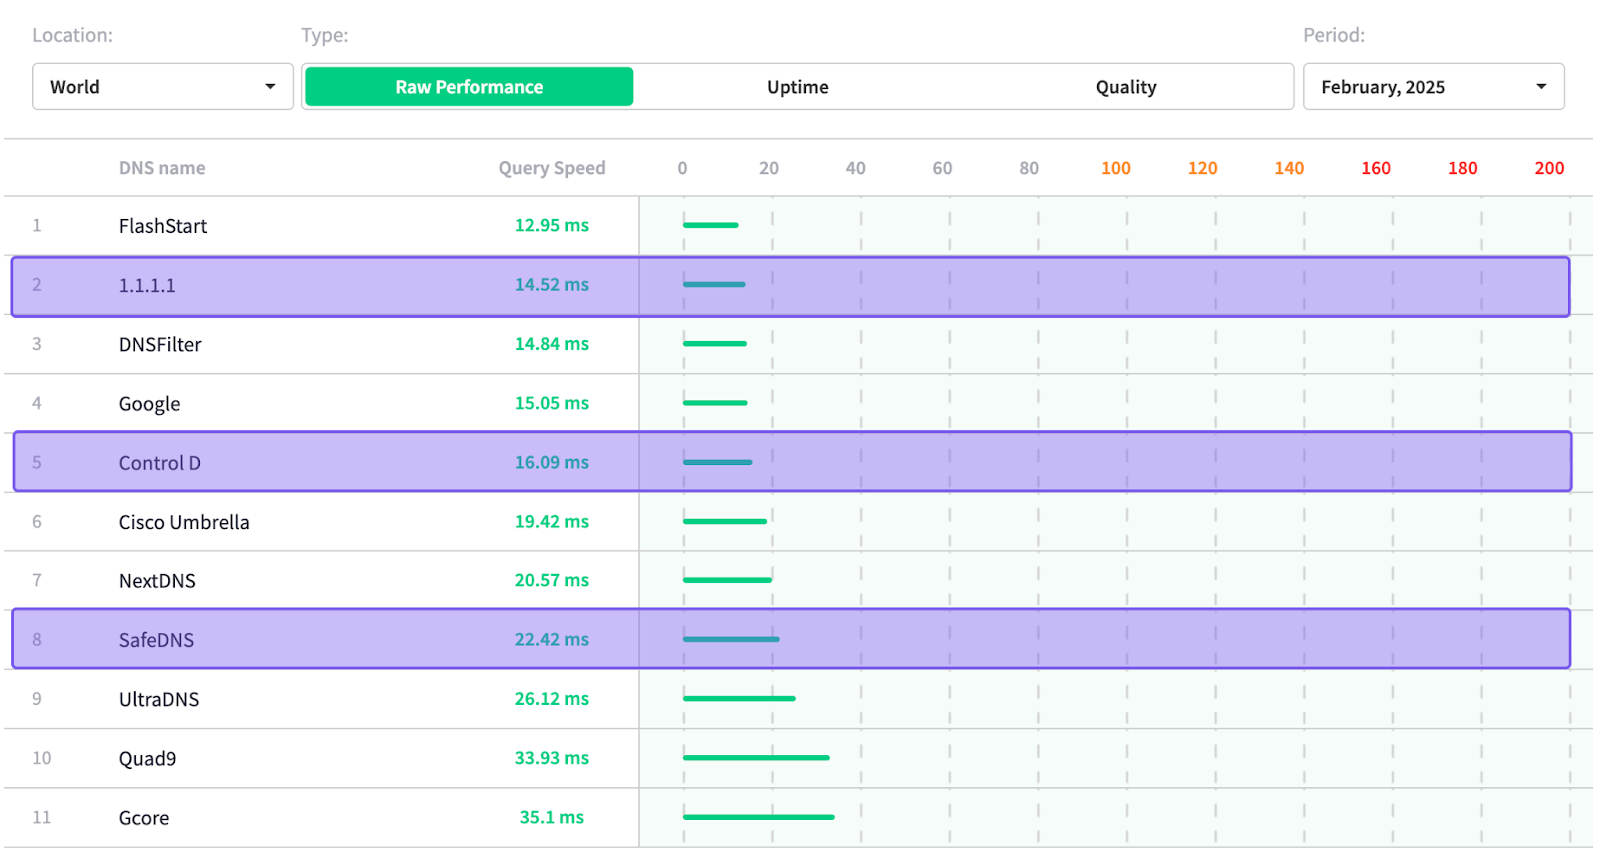
Task: Select the Quad9 DNS name
Action: [147, 758]
